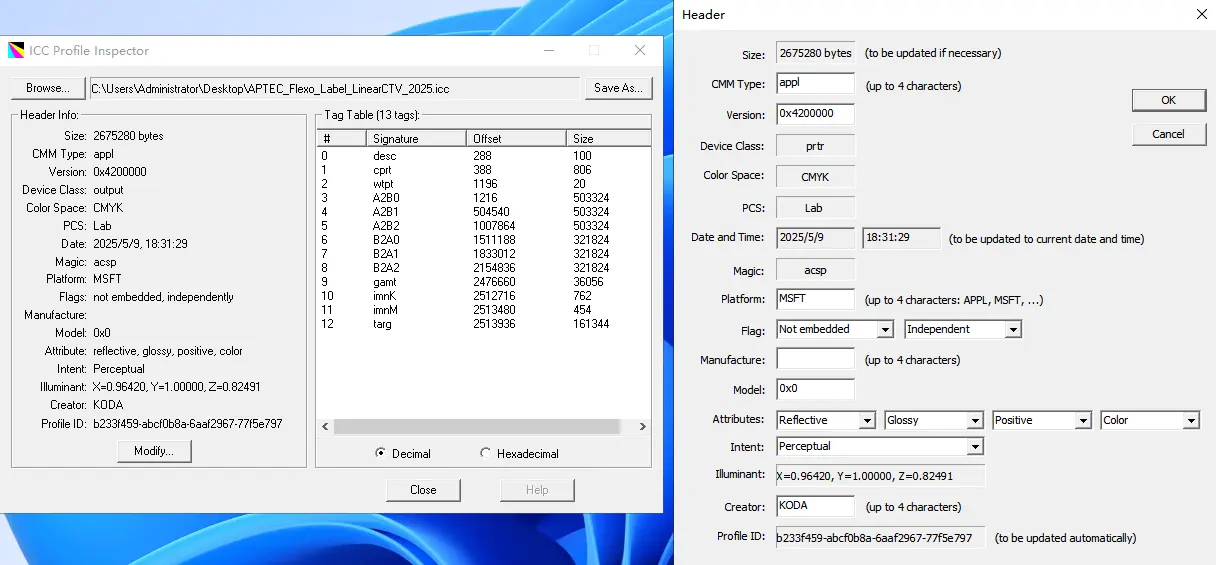Screen dimensions: 1216x565
Task: Close the Header dialog with X button
Action: pyautogui.click(x=1201, y=14)
